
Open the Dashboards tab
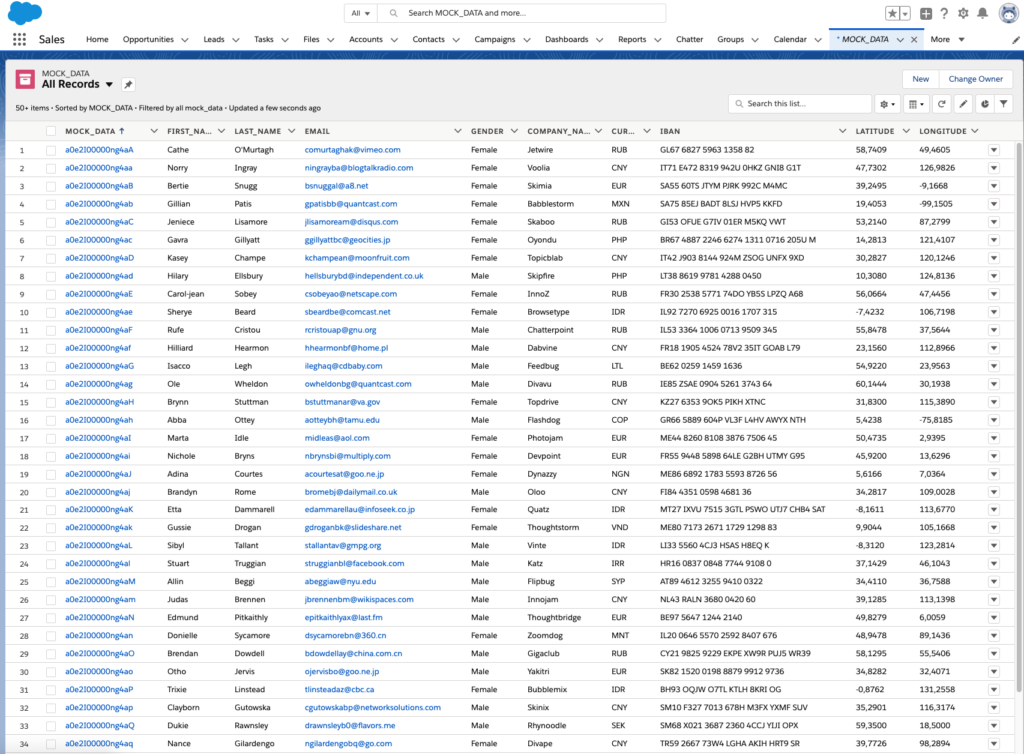[567, 40]
